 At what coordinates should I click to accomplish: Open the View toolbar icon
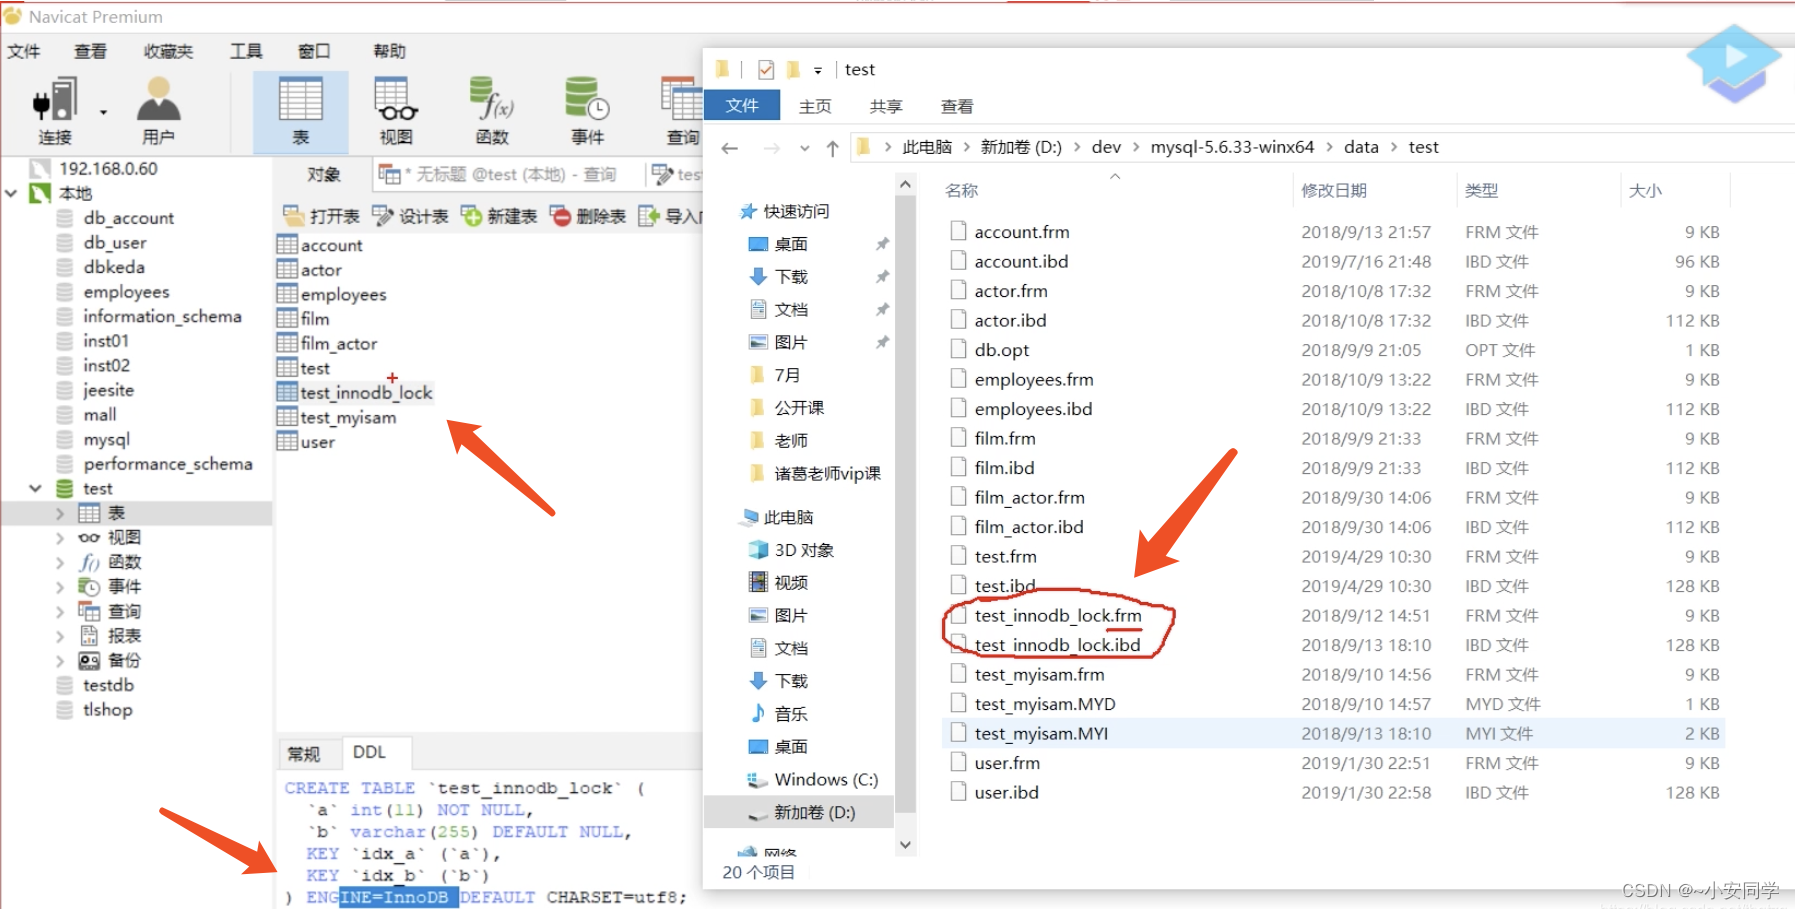[396, 112]
